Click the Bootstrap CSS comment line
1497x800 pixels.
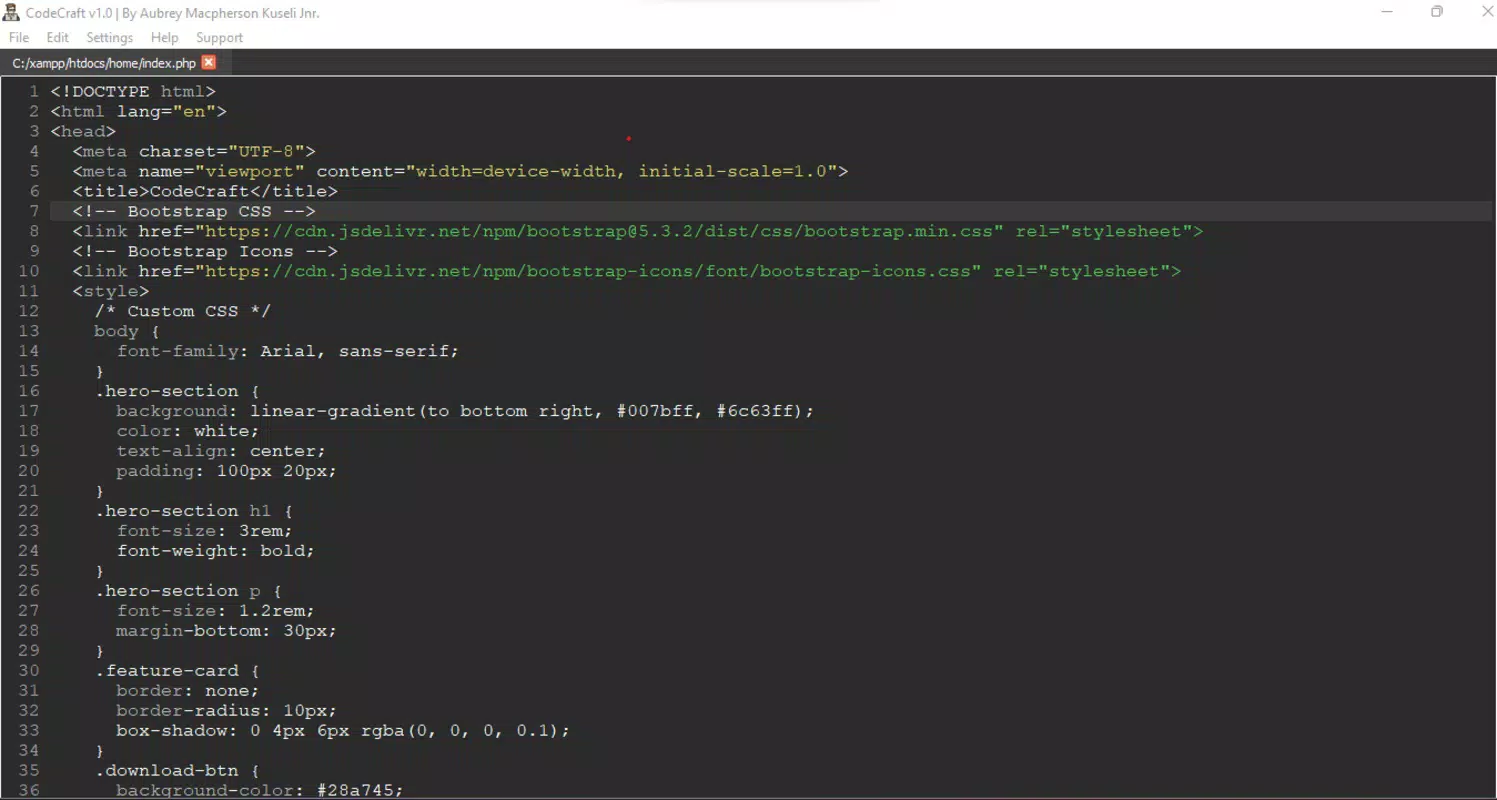194,211
